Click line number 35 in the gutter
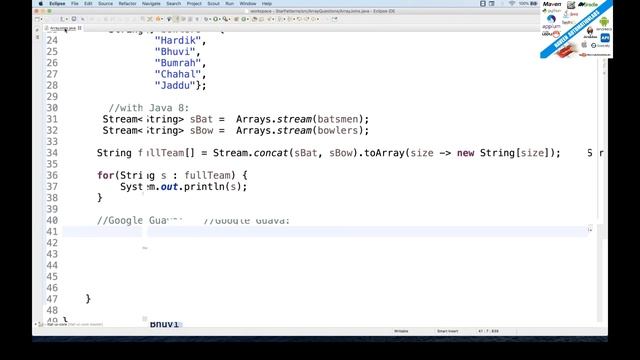Screen dimensions: 640x360 point(52,164)
